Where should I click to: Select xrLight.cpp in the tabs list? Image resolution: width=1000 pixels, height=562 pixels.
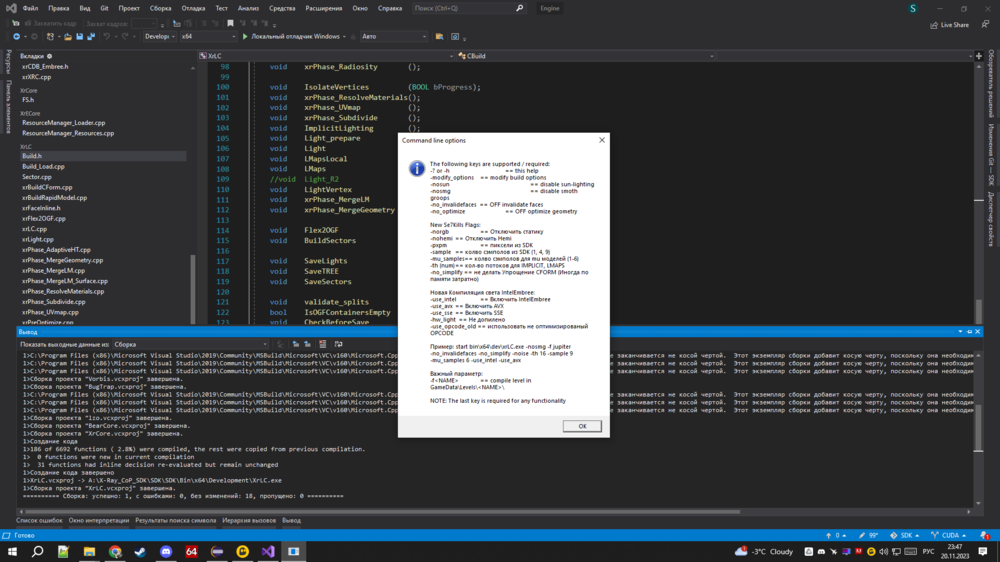38,239
